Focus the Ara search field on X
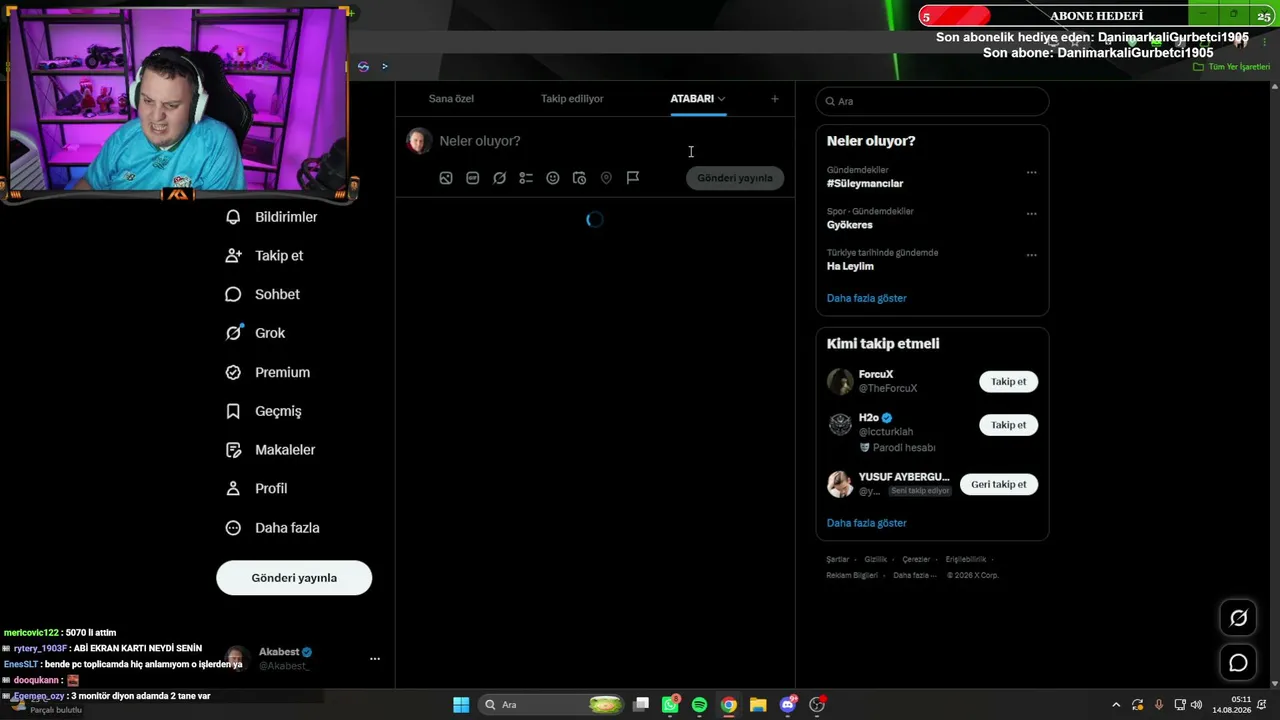Screen dimensions: 1280x720 (932, 101)
